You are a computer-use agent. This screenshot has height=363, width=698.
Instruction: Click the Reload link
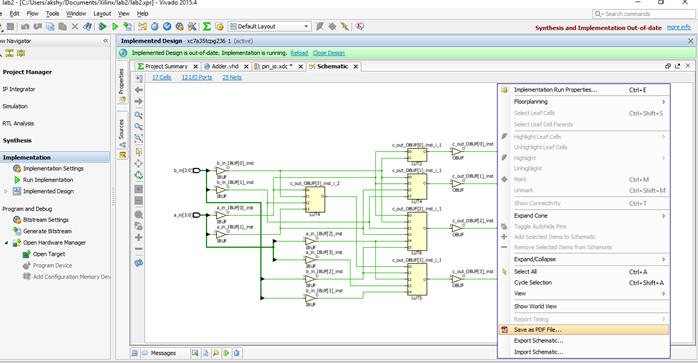tap(299, 53)
